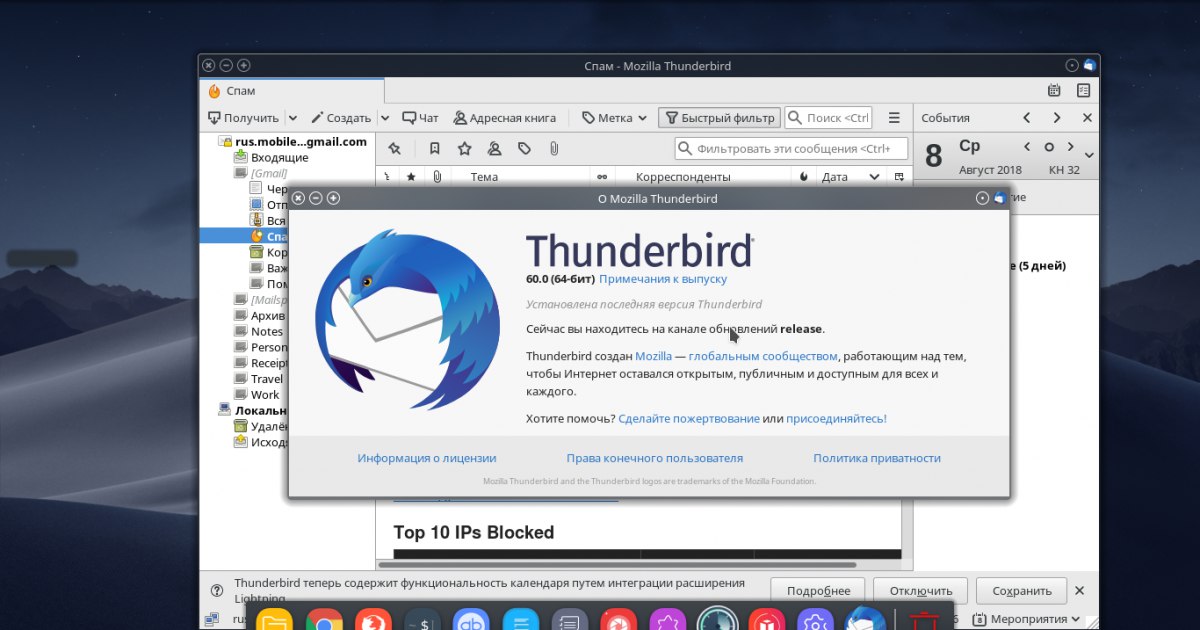Image resolution: width=1200 pixels, height=630 pixels.
Task: Close the Events side pane
Action: [1088, 118]
